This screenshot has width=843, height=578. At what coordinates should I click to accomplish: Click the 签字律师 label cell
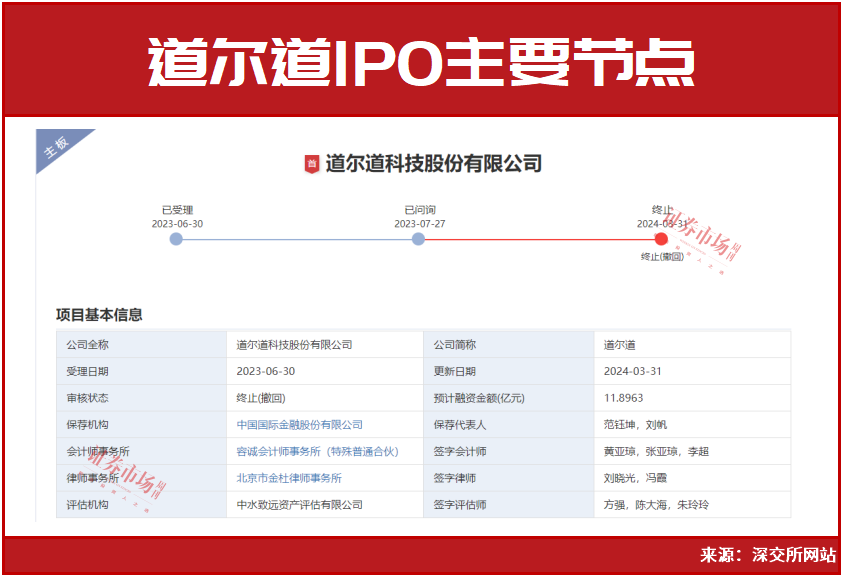point(509,478)
